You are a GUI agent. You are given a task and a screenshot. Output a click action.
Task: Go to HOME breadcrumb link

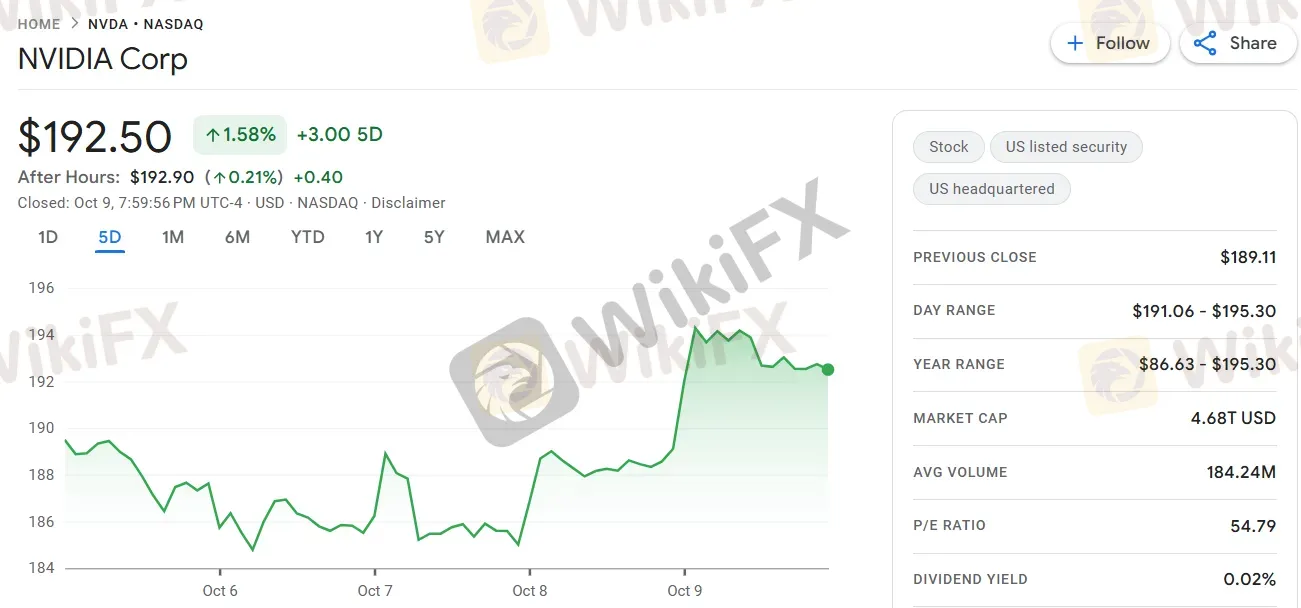click(39, 24)
